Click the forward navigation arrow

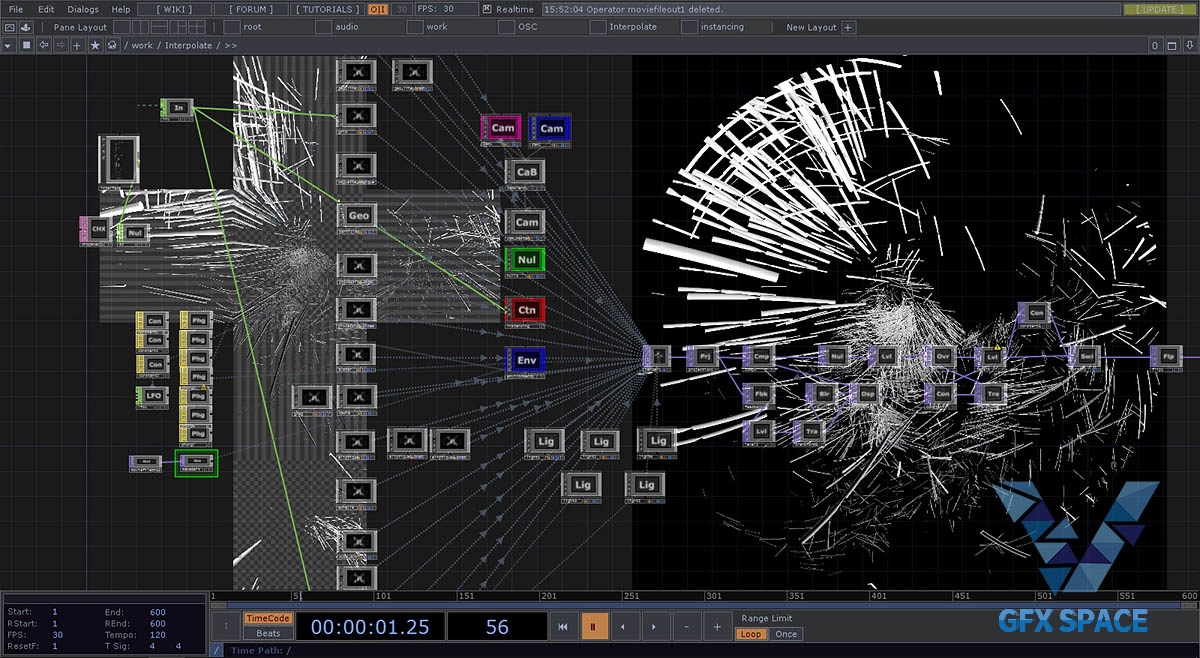click(x=59, y=45)
